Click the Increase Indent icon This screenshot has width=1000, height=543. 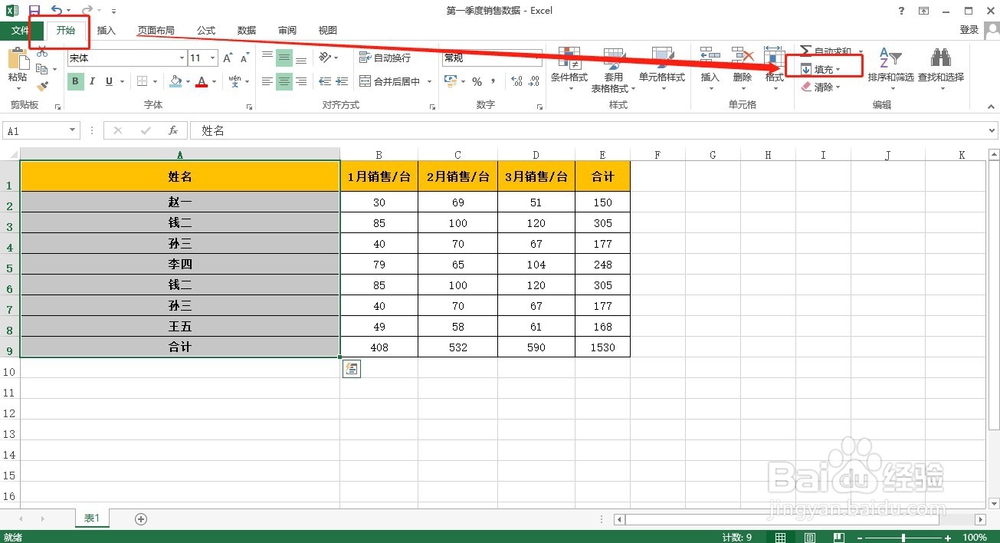coord(342,81)
